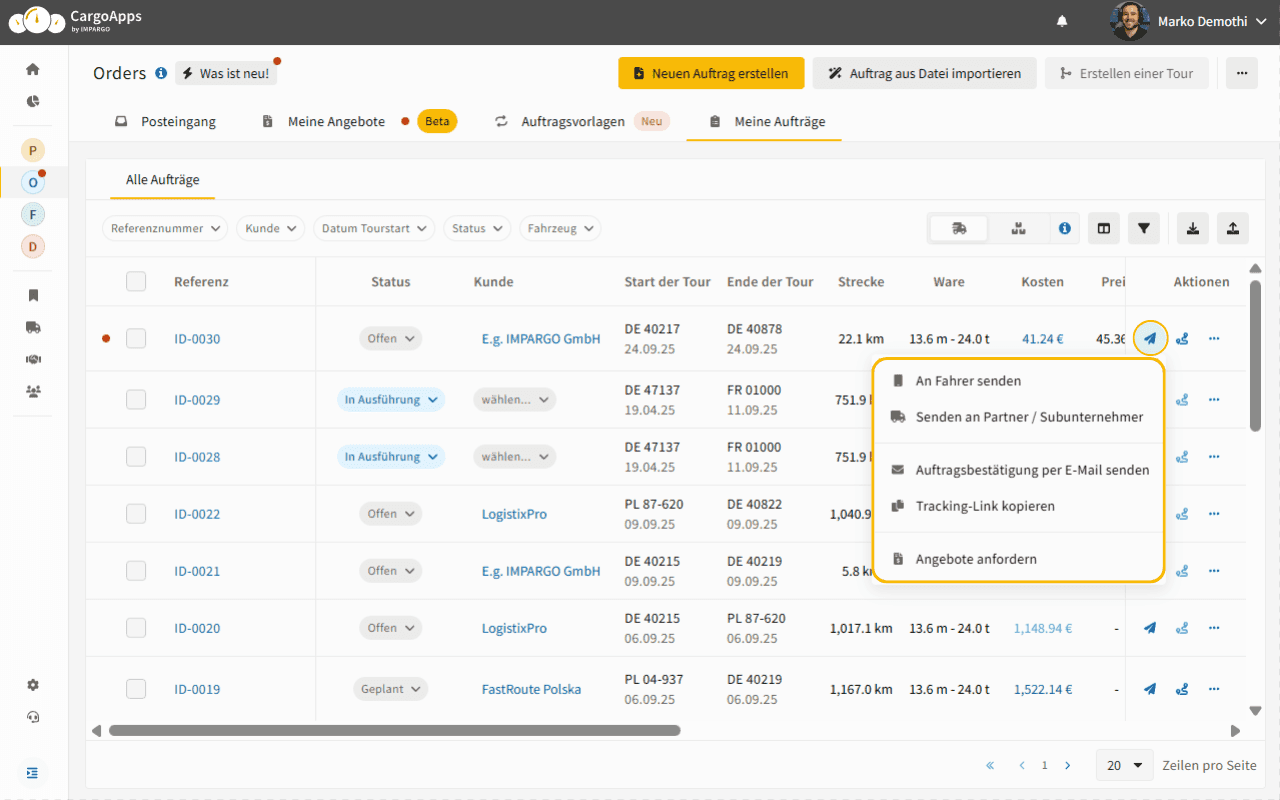This screenshot has height=800, width=1280.
Task: Tick the checkbox for ID-0030
Action: click(x=136, y=339)
